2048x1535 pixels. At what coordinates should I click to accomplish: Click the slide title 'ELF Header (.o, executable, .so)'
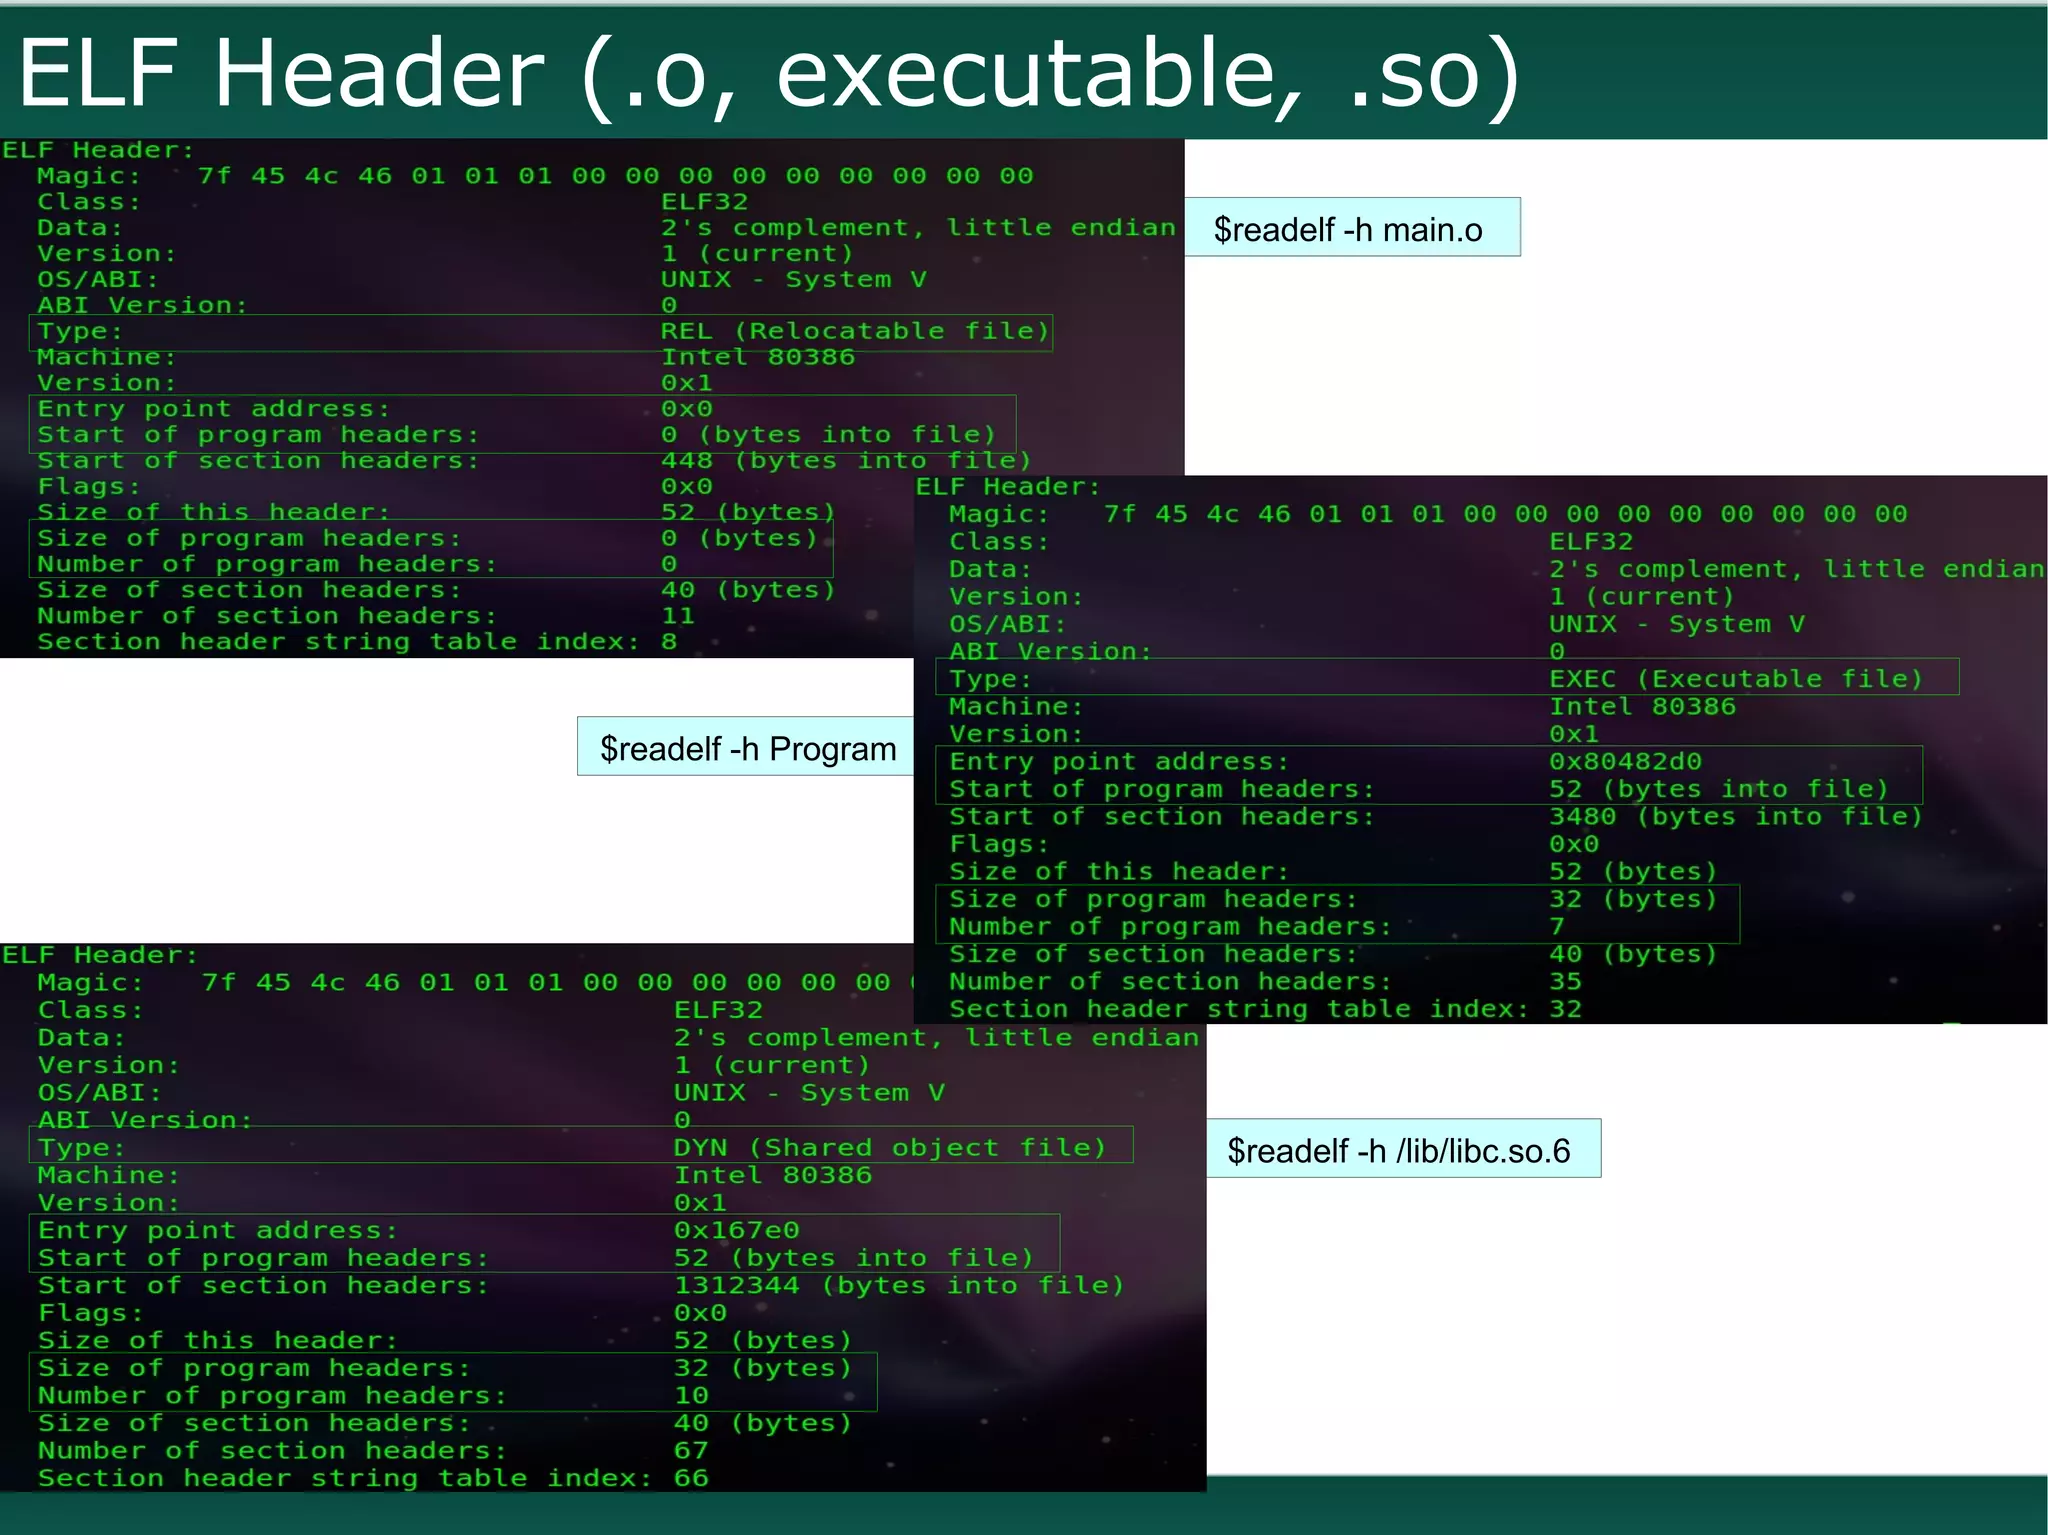[768, 74]
